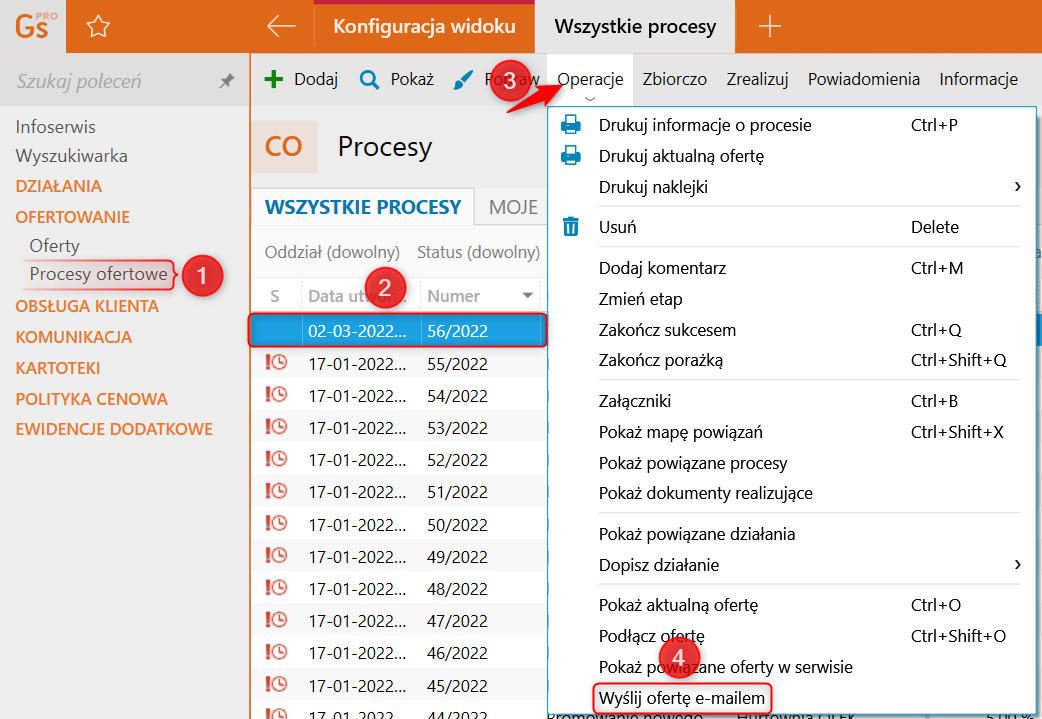1042x719 pixels.
Task: Go back with left arrow icon
Action: [281, 27]
